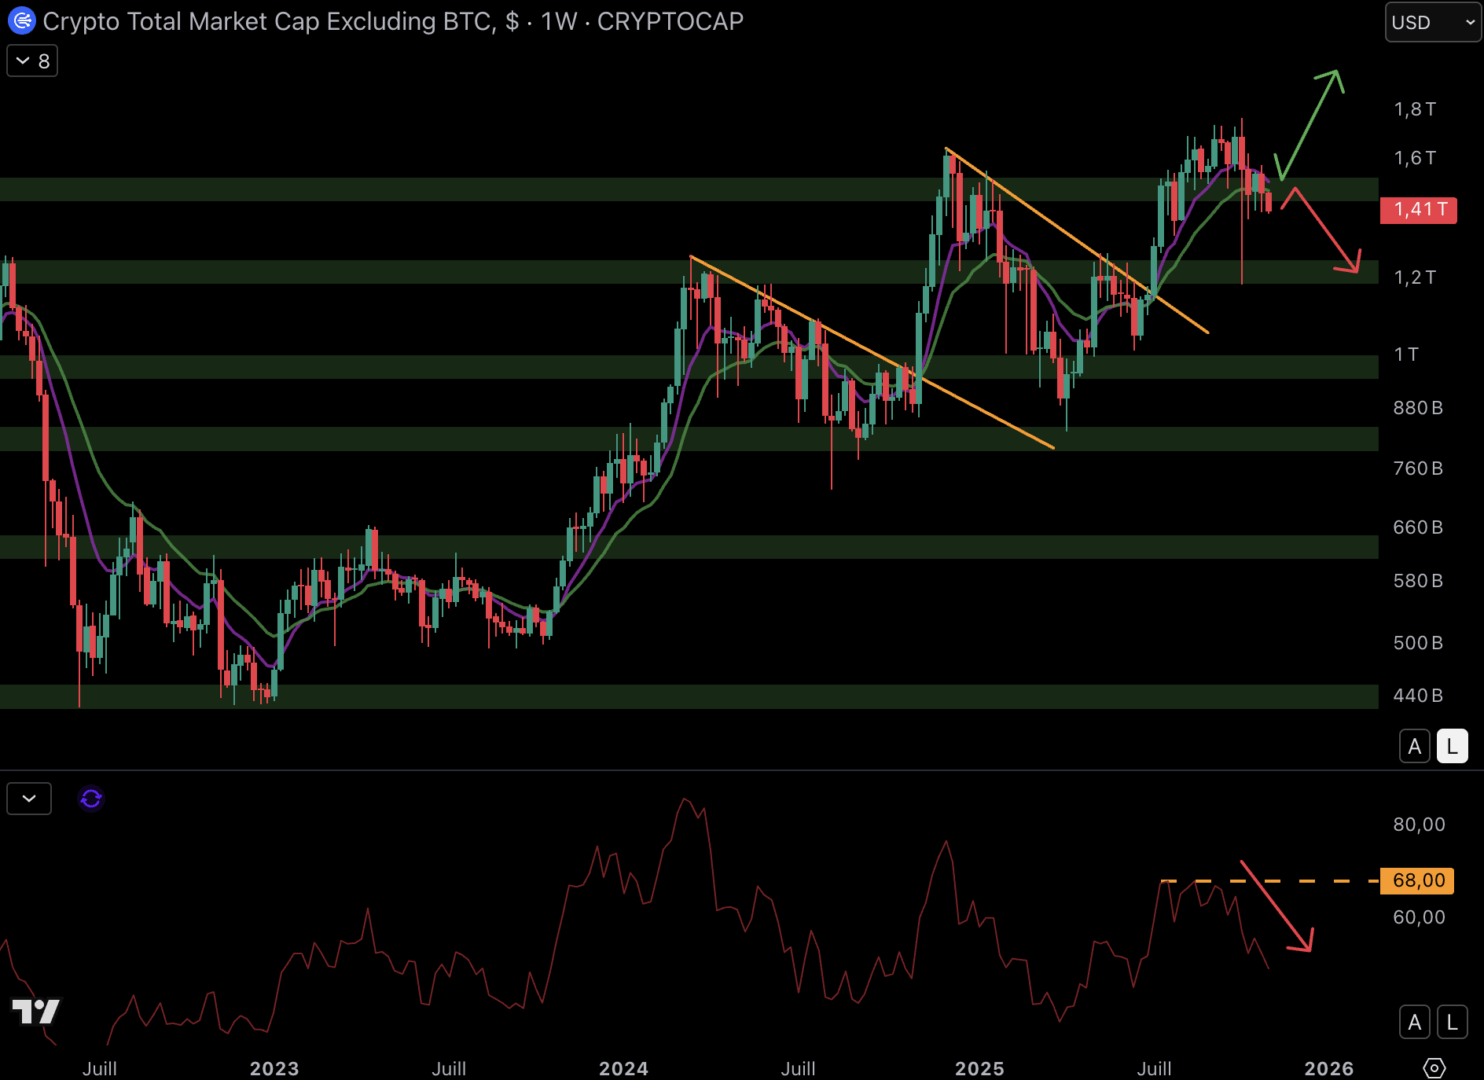The height and width of the screenshot is (1080, 1484).
Task: Open the USD currency dropdown
Action: click(x=1432, y=22)
